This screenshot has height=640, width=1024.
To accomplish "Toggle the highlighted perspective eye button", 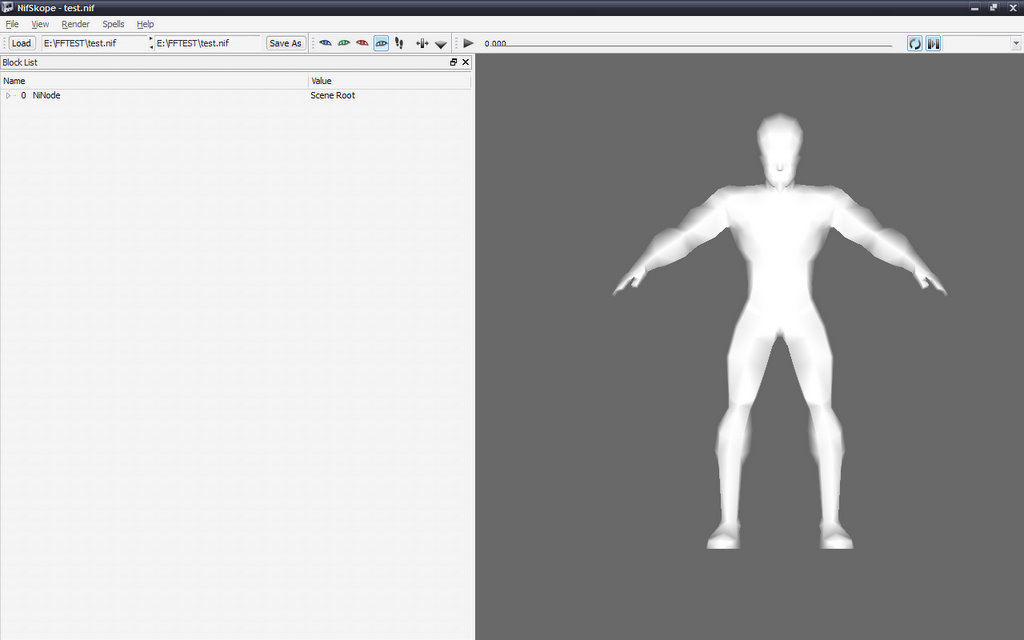I will 381,43.
